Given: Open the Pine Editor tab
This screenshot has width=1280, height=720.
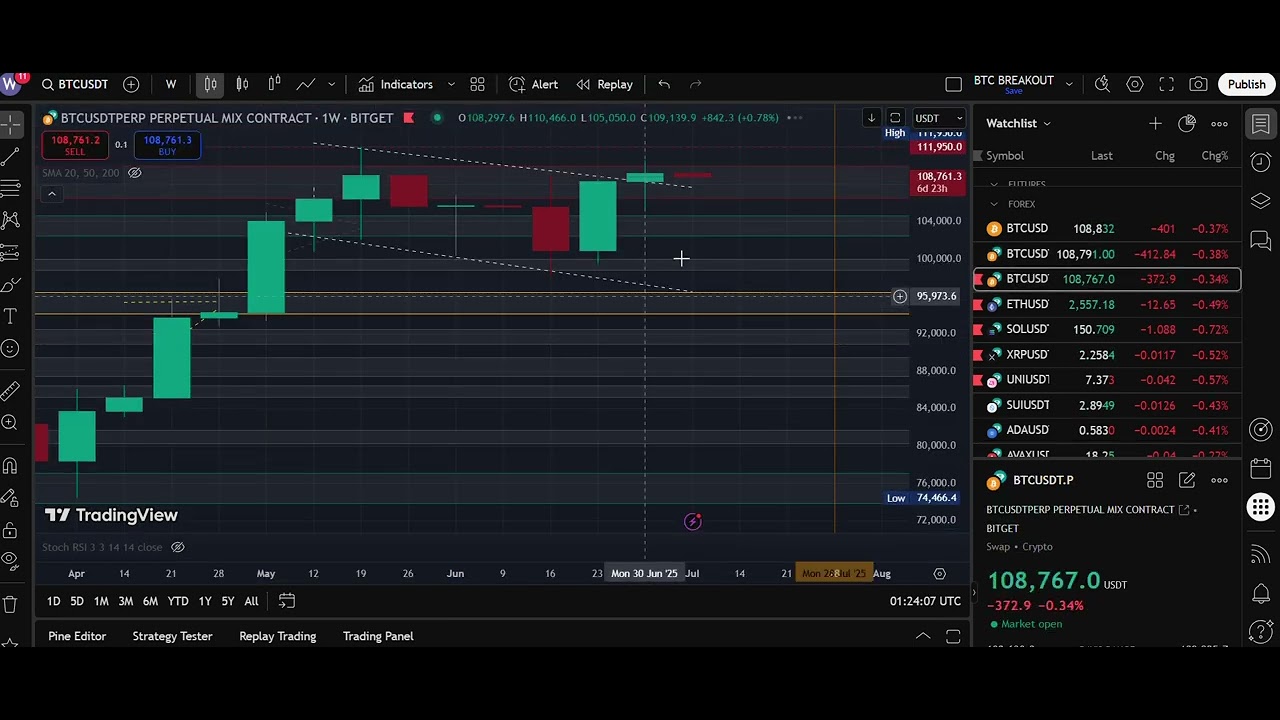Looking at the screenshot, I should (77, 636).
